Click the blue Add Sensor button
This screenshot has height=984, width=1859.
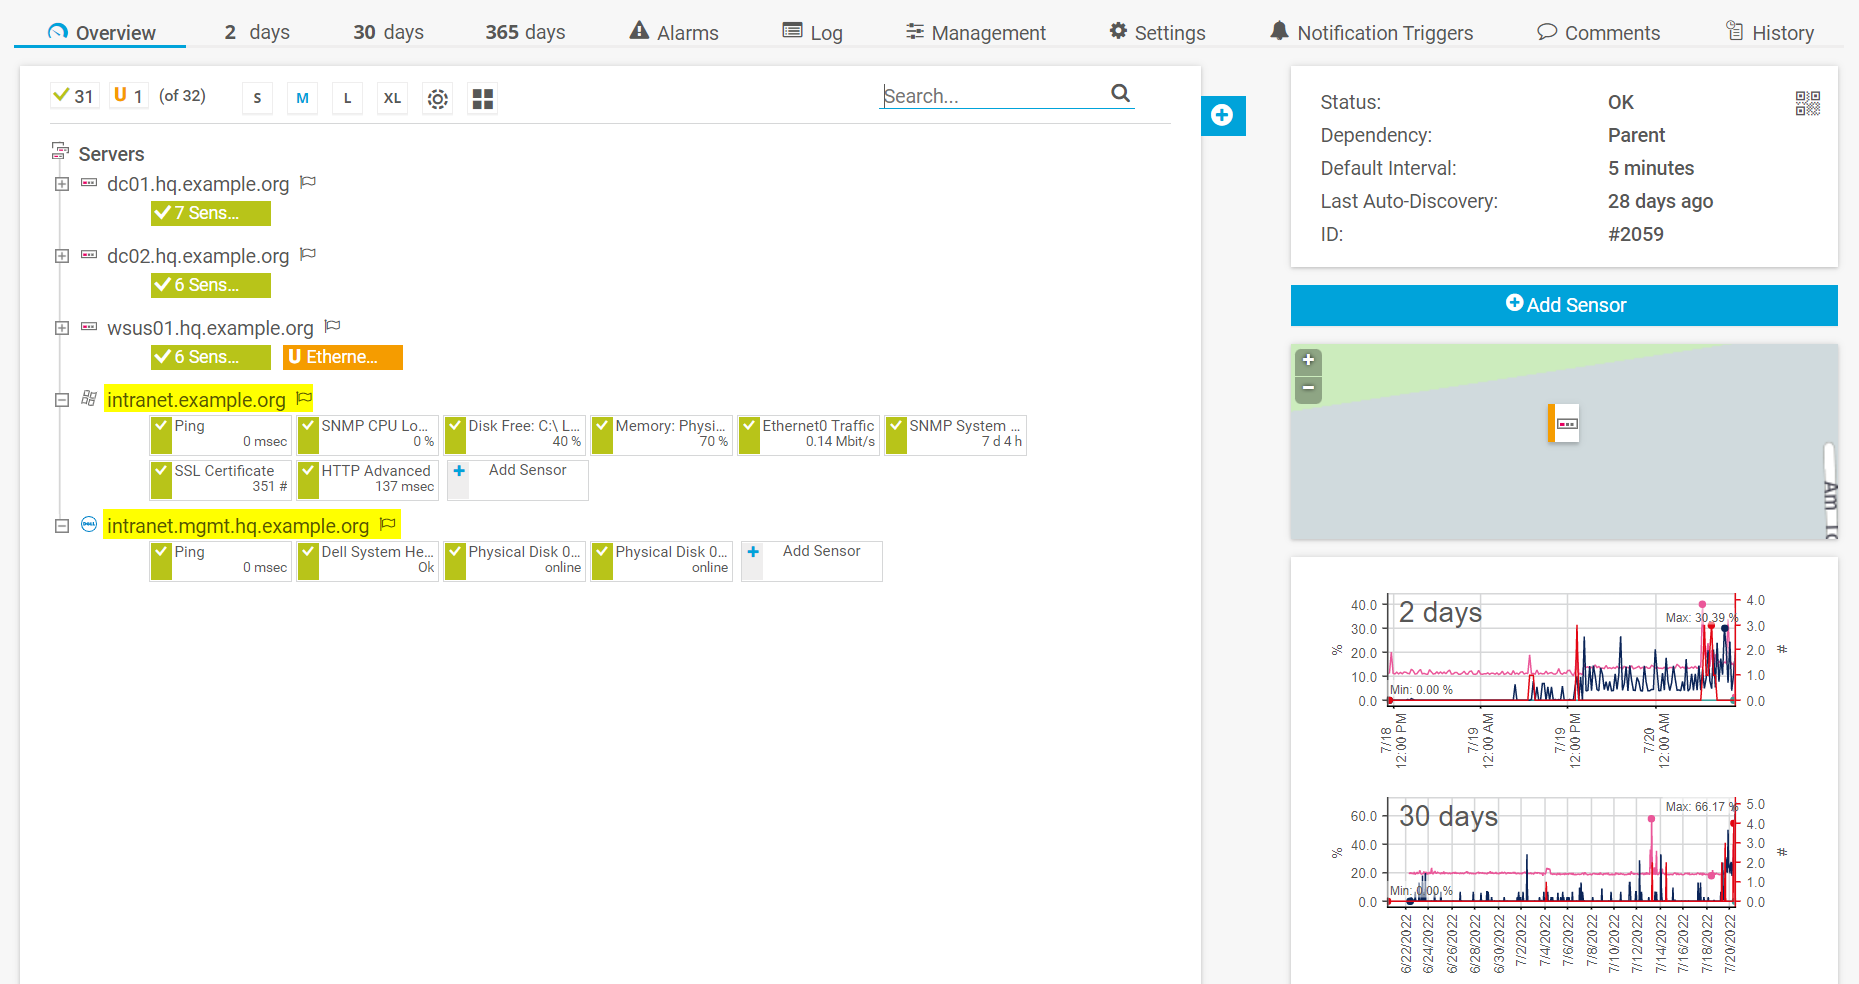pyautogui.click(x=1564, y=305)
